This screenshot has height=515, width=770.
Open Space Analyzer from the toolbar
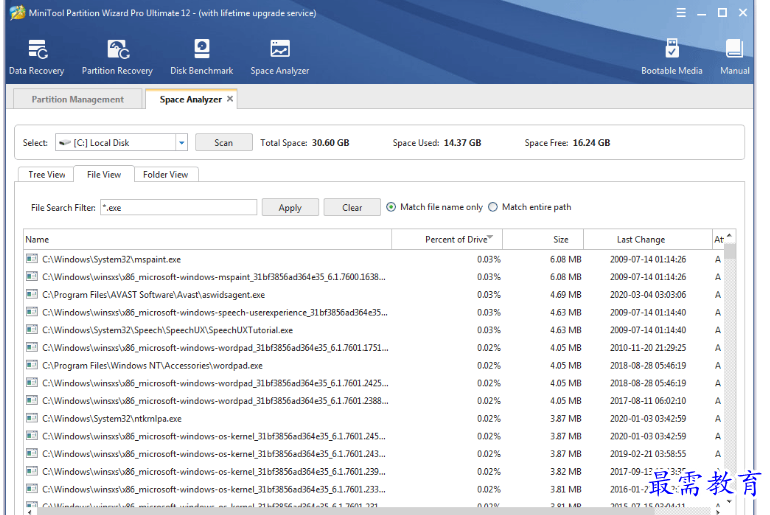click(280, 57)
